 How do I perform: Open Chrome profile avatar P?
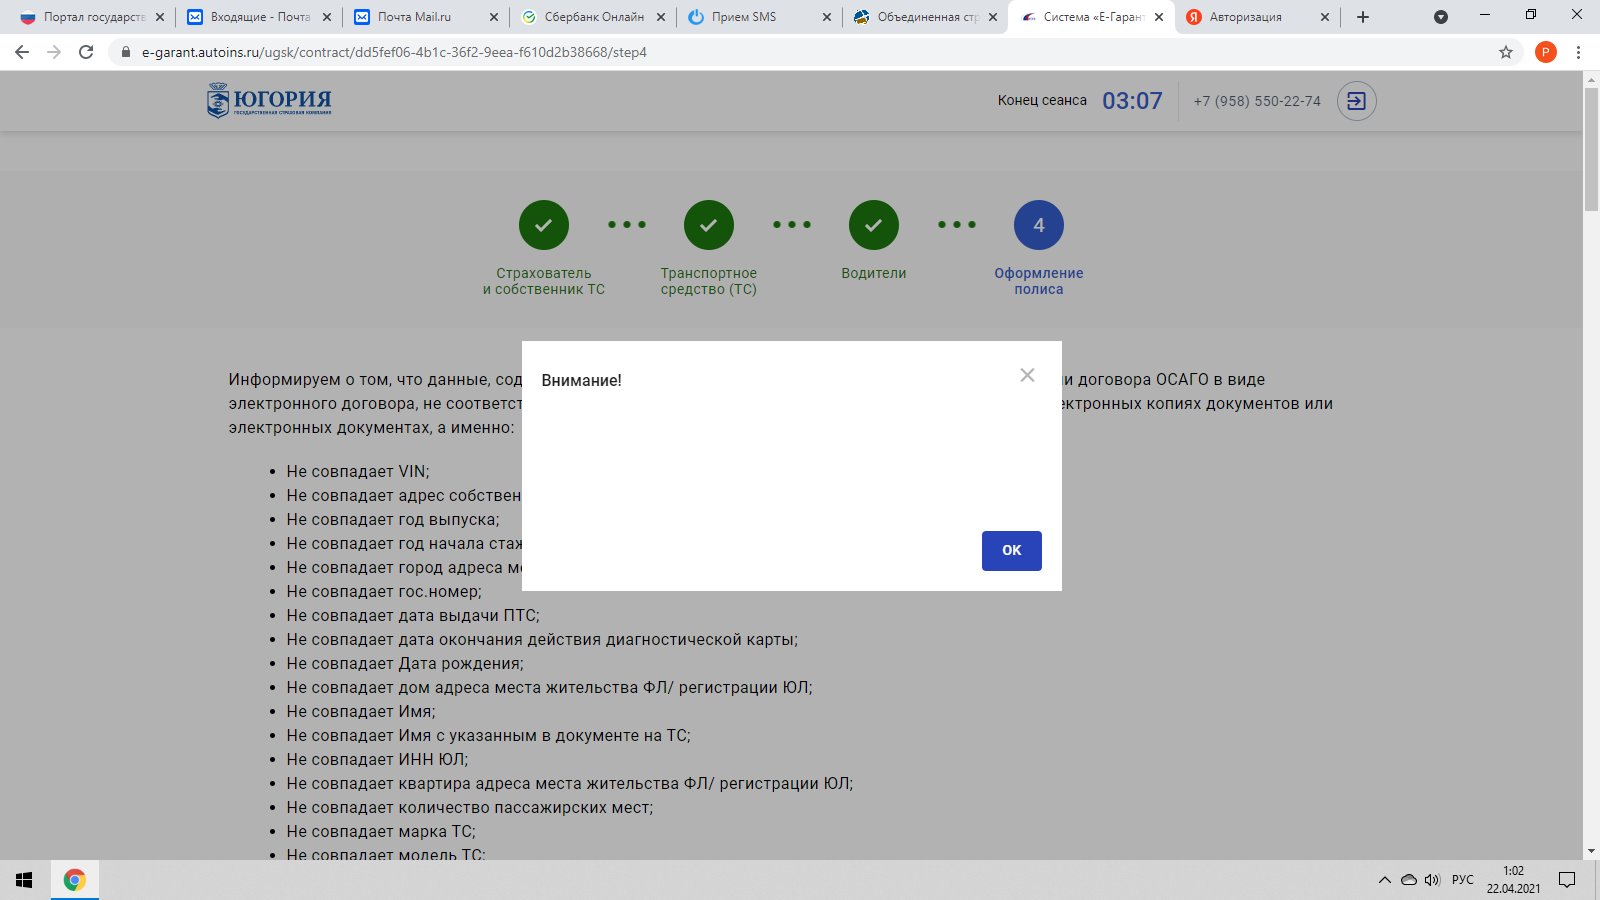(x=1545, y=52)
